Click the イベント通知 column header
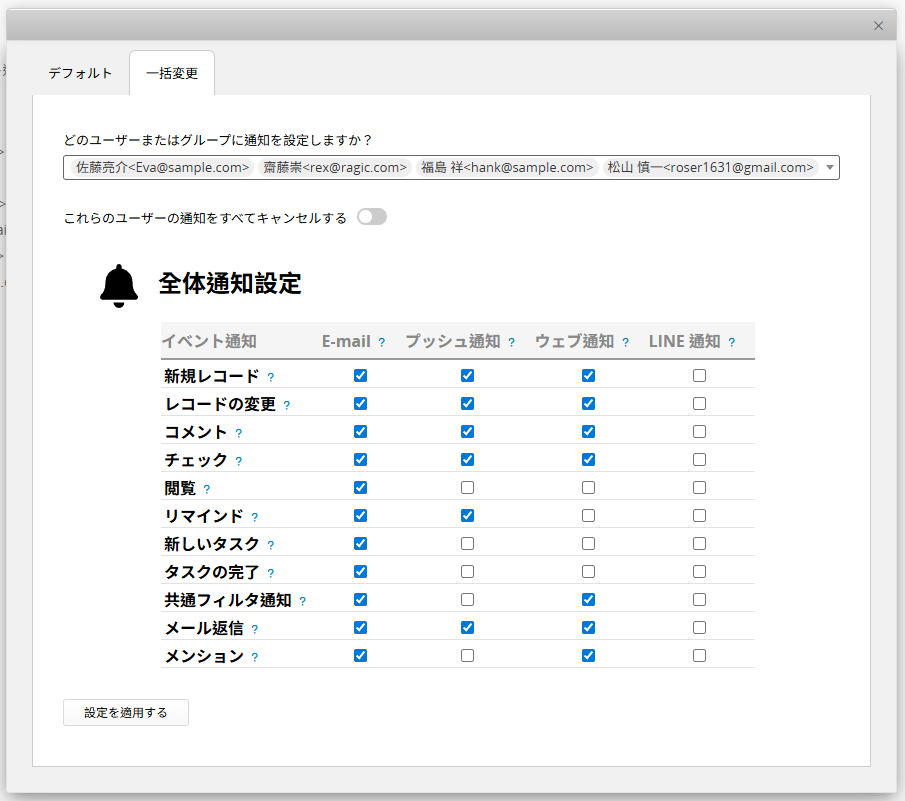The width and height of the screenshot is (905, 801). pyautogui.click(x=209, y=341)
